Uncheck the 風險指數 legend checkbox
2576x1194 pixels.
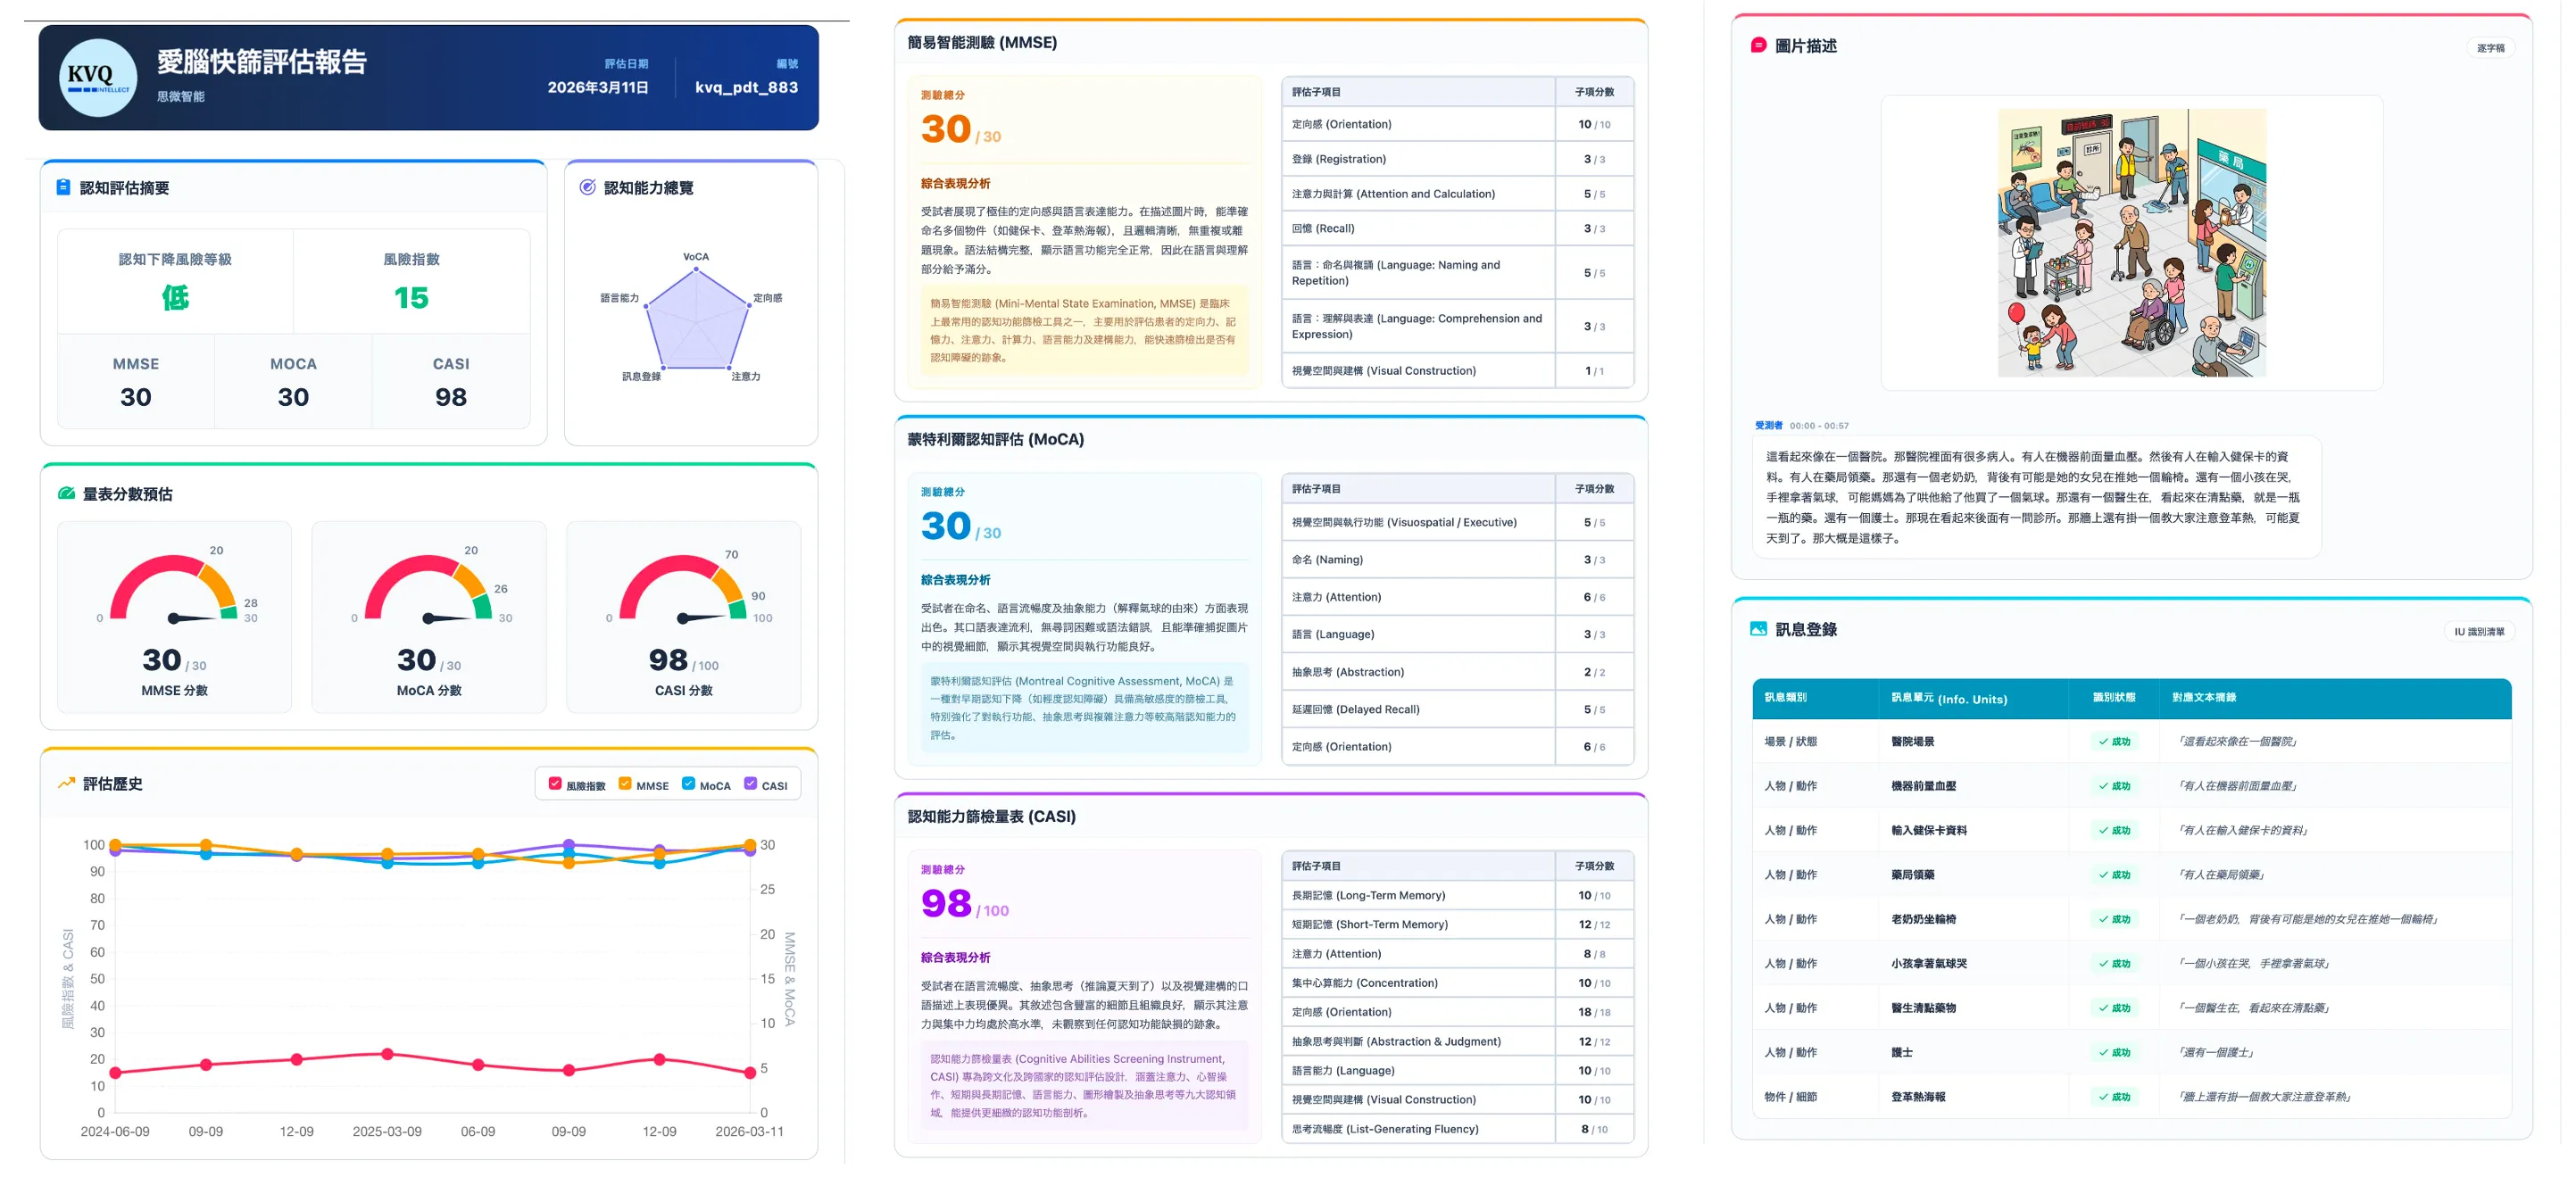pyautogui.click(x=555, y=784)
